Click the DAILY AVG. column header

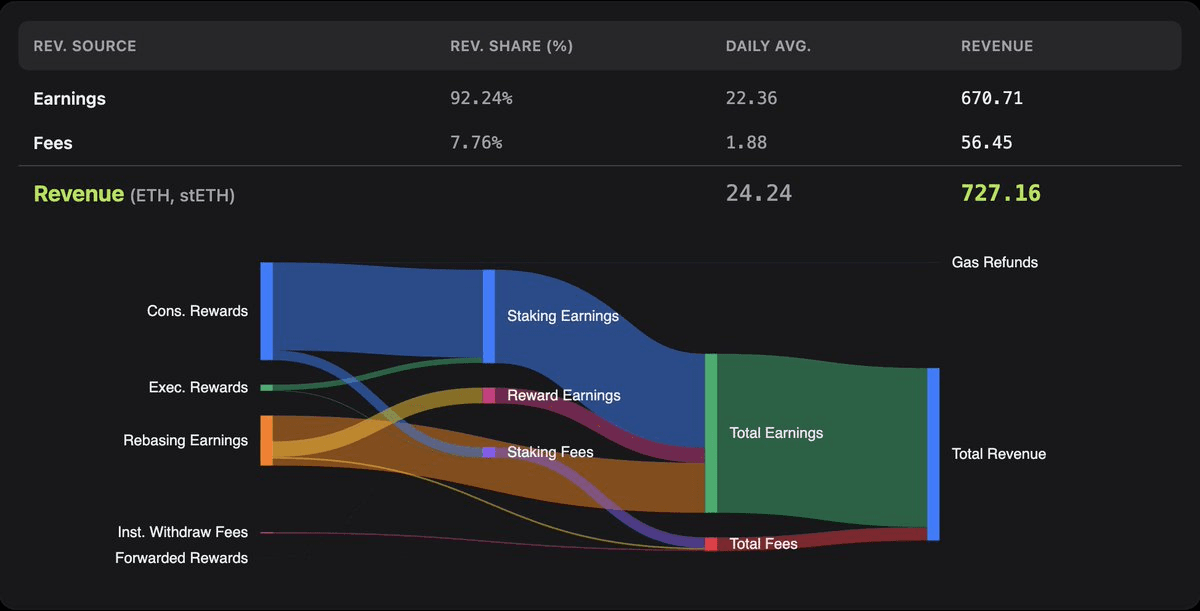[769, 46]
